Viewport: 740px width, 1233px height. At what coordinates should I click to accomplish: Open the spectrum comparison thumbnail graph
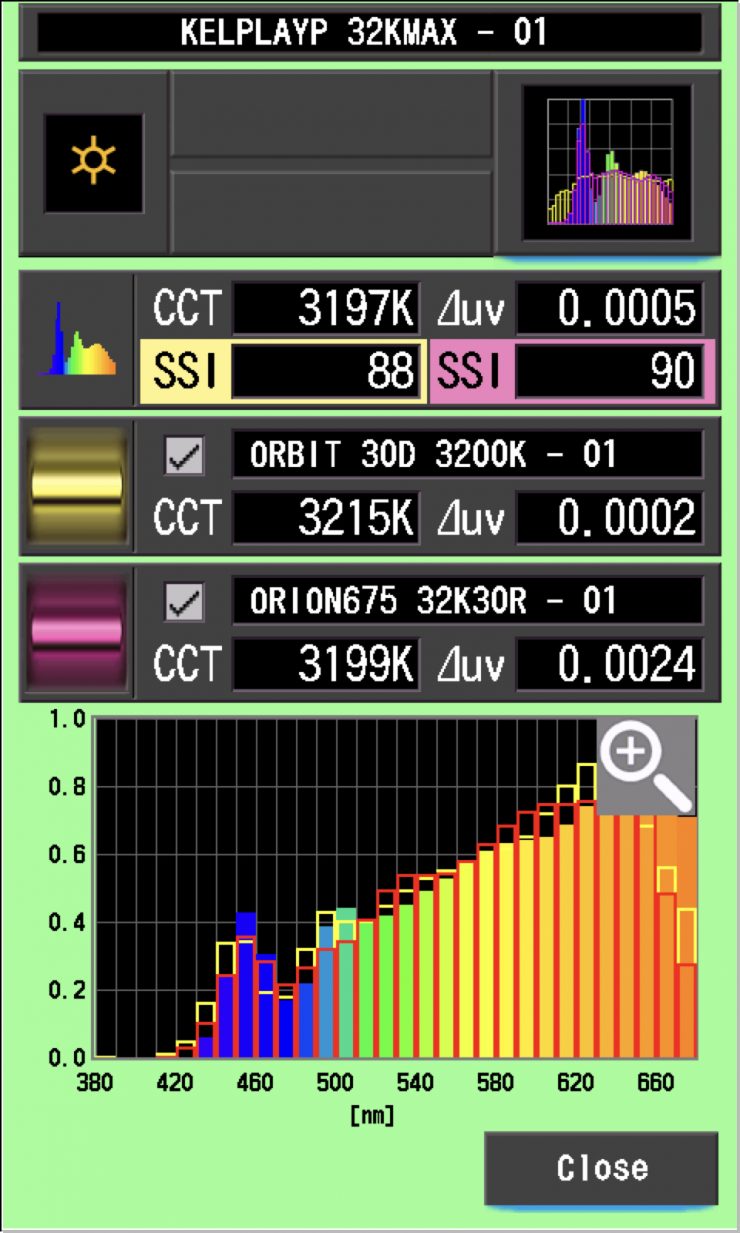(x=608, y=163)
